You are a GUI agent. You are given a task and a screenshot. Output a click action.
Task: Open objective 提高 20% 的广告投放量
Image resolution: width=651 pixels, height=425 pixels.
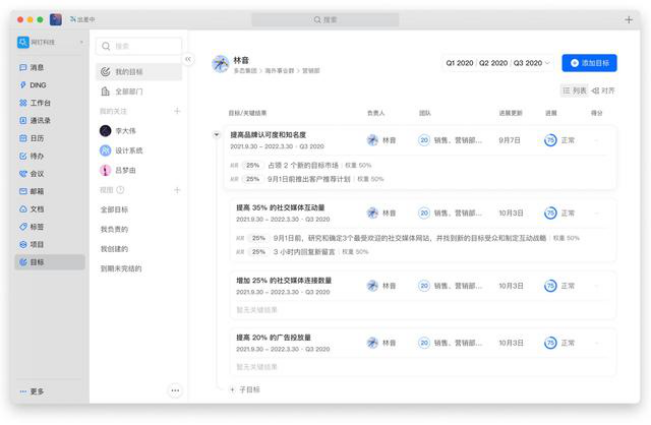click(x=273, y=337)
